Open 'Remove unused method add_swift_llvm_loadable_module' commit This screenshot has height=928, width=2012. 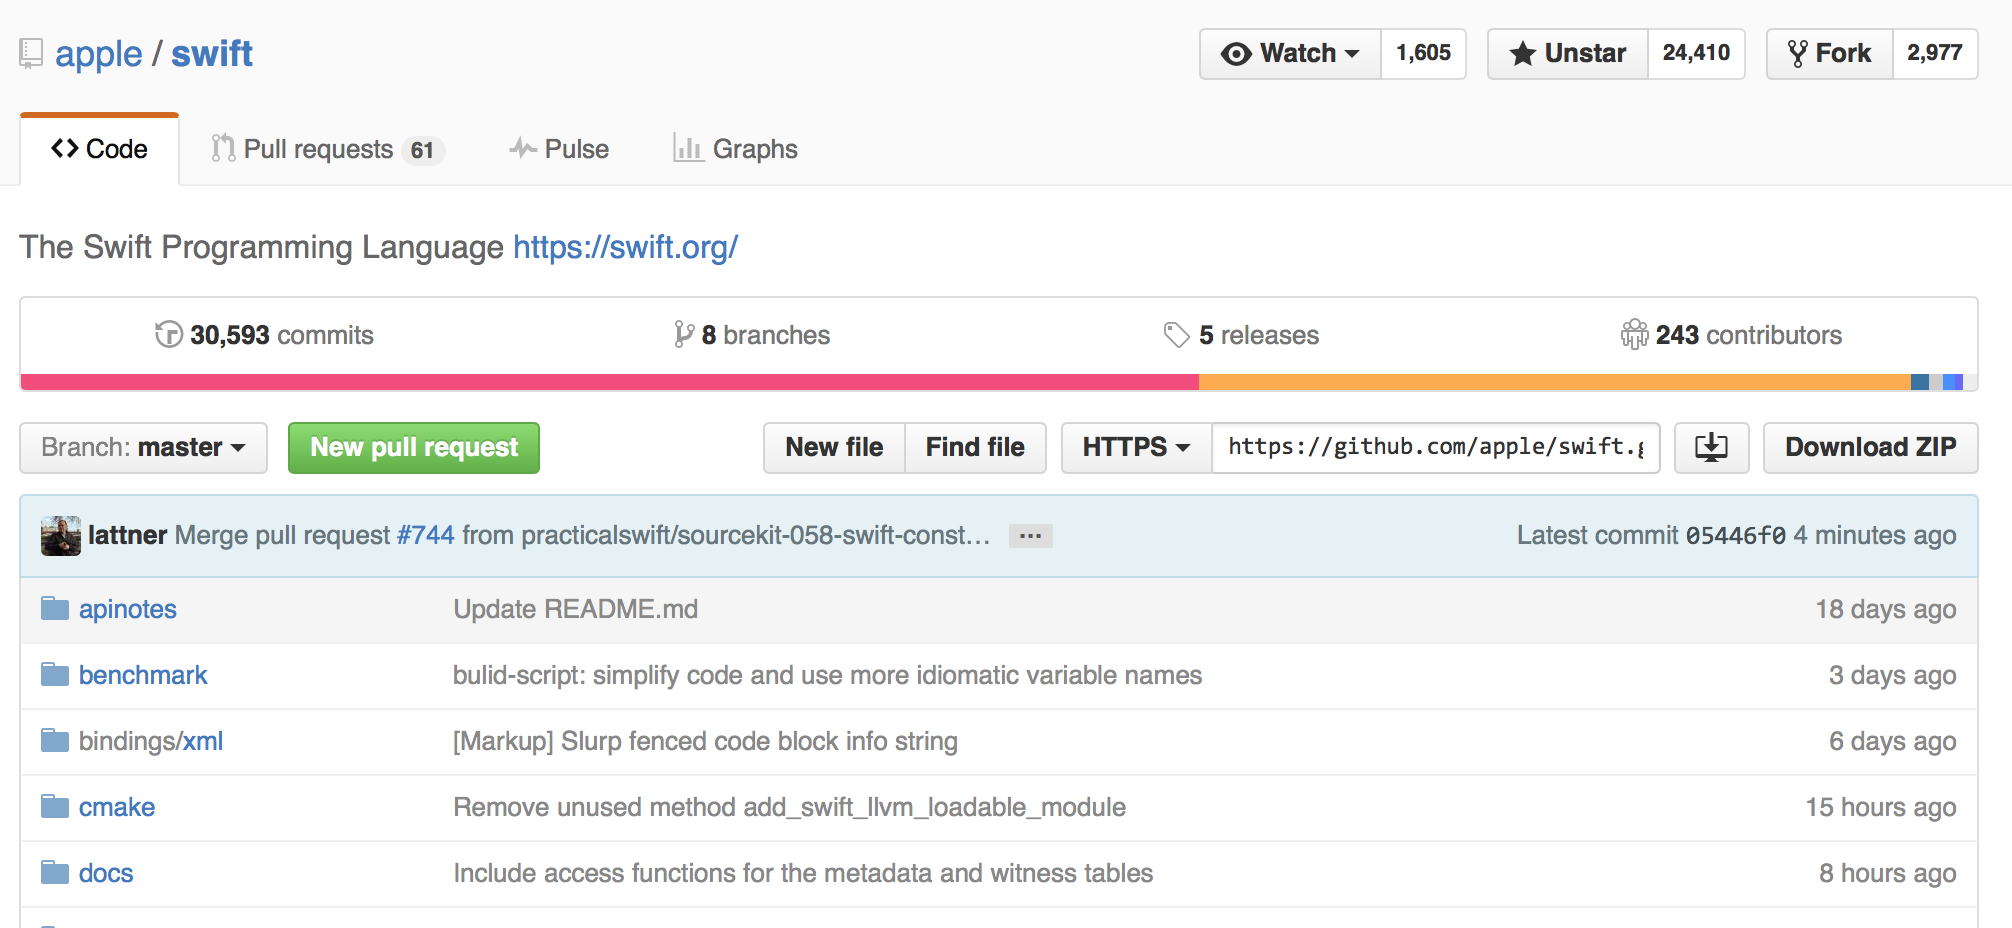(790, 807)
